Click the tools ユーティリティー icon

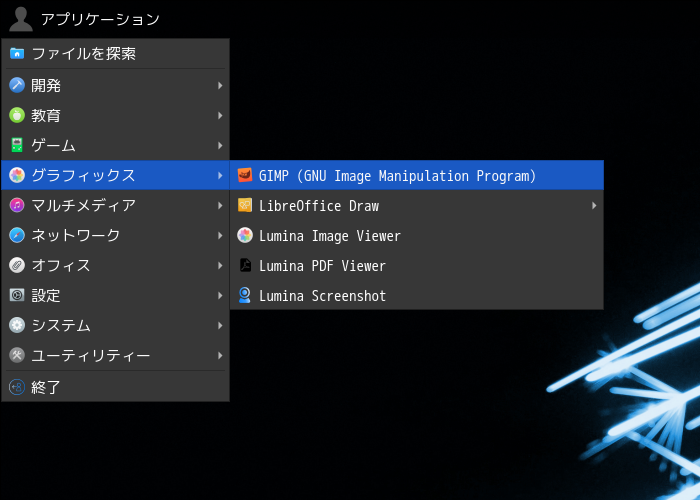pyautogui.click(x=17, y=355)
